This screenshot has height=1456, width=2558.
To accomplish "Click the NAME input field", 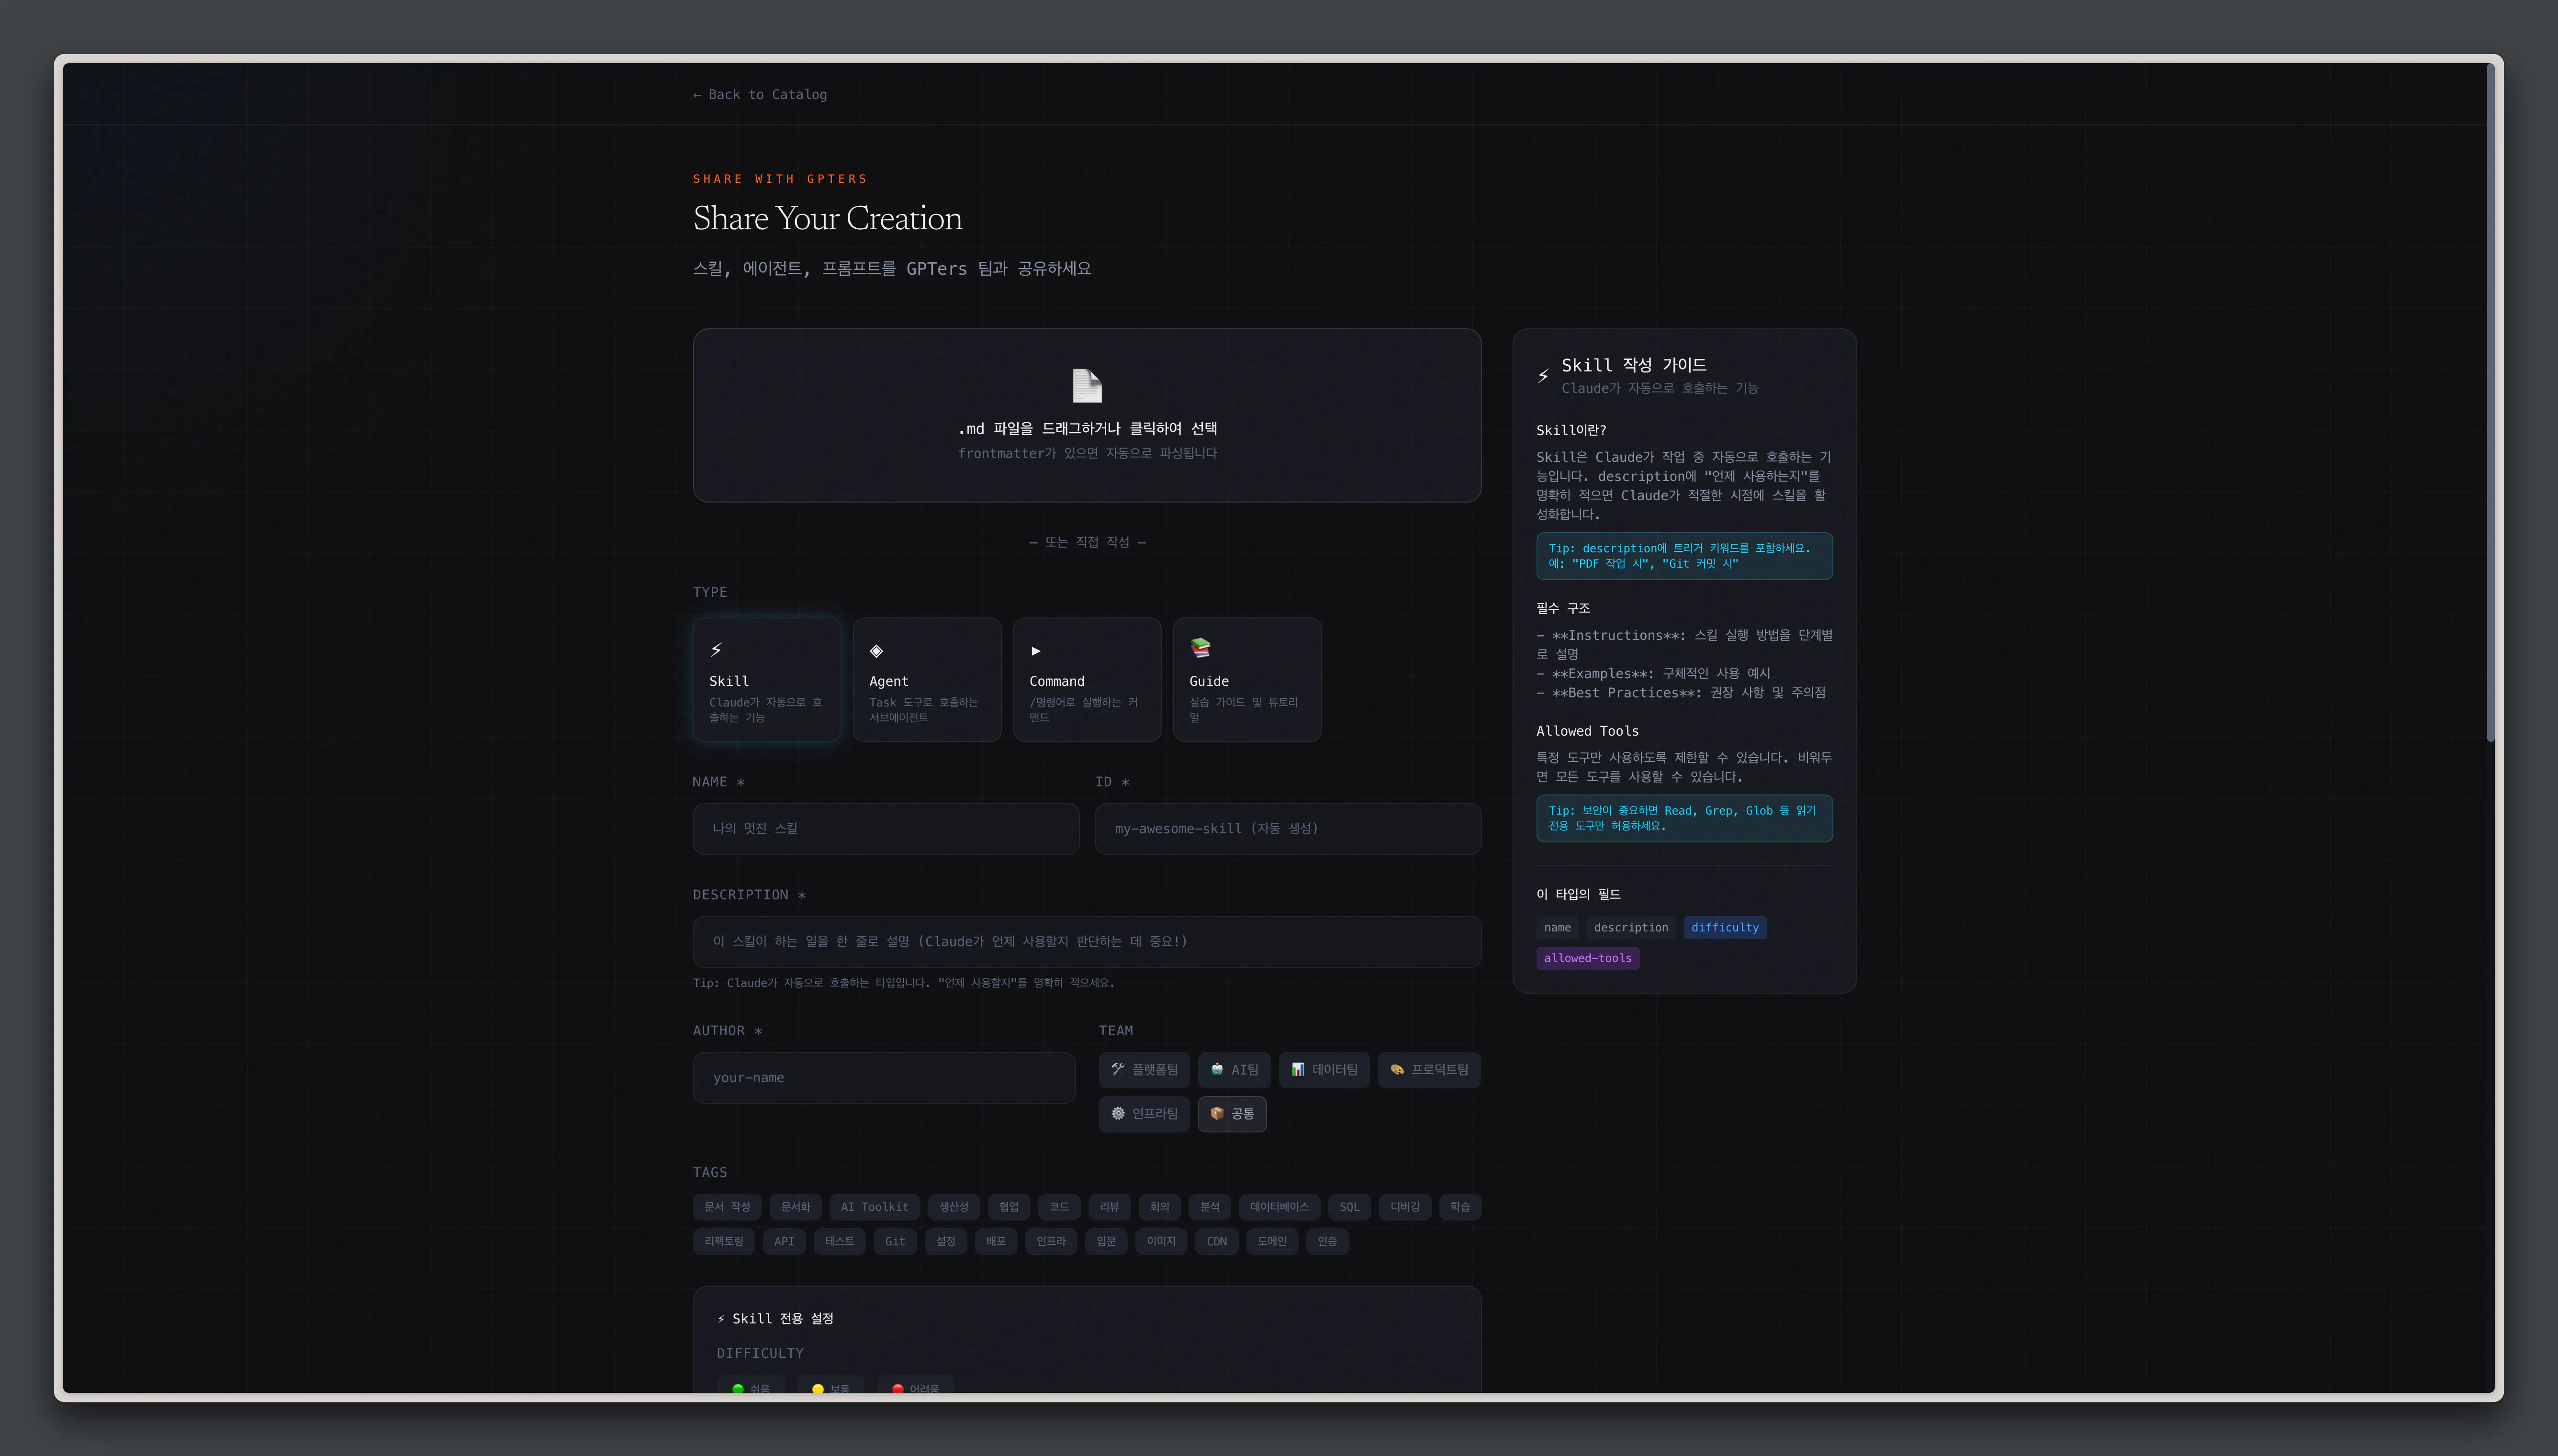I will [885, 829].
